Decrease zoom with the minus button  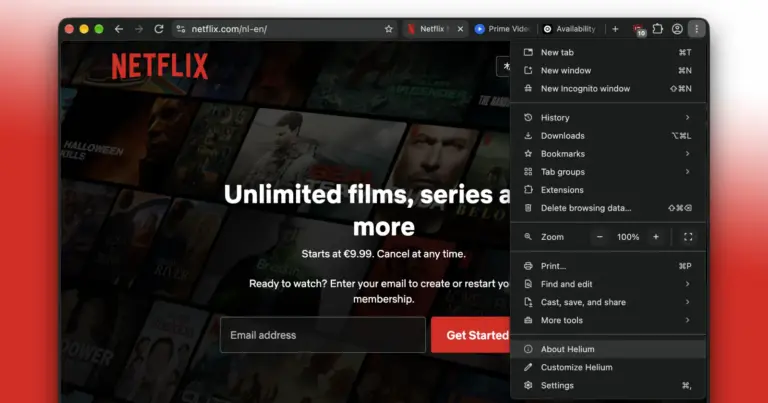[600, 237]
